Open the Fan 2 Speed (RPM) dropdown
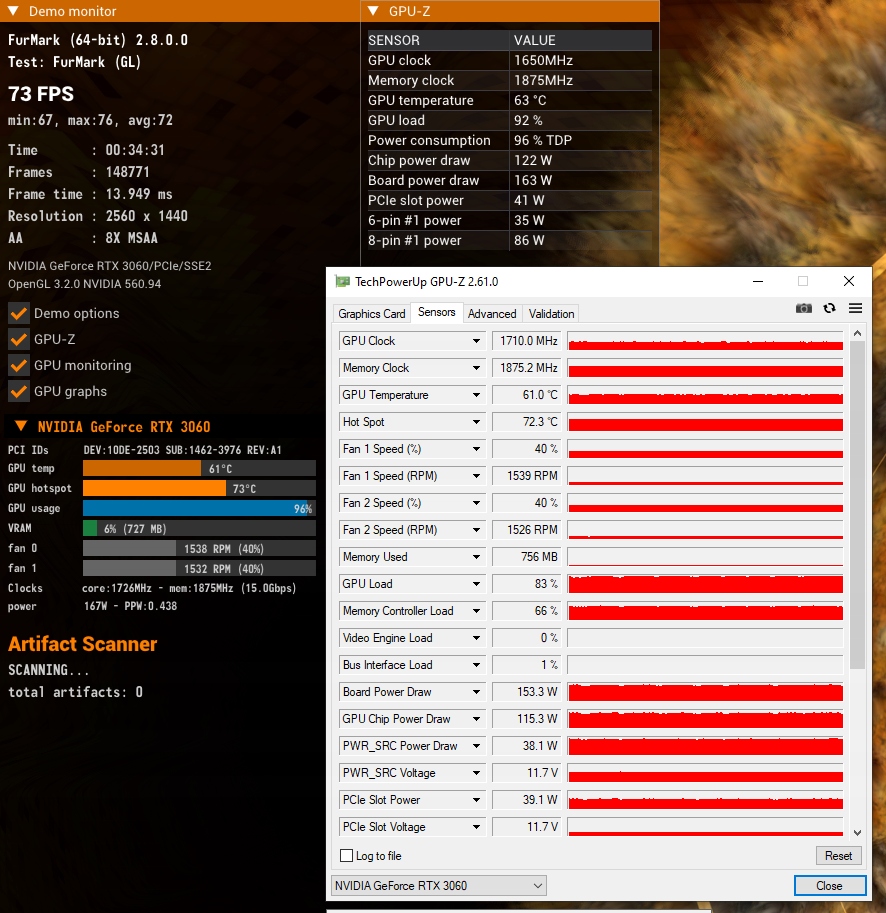886x913 pixels. pos(476,530)
